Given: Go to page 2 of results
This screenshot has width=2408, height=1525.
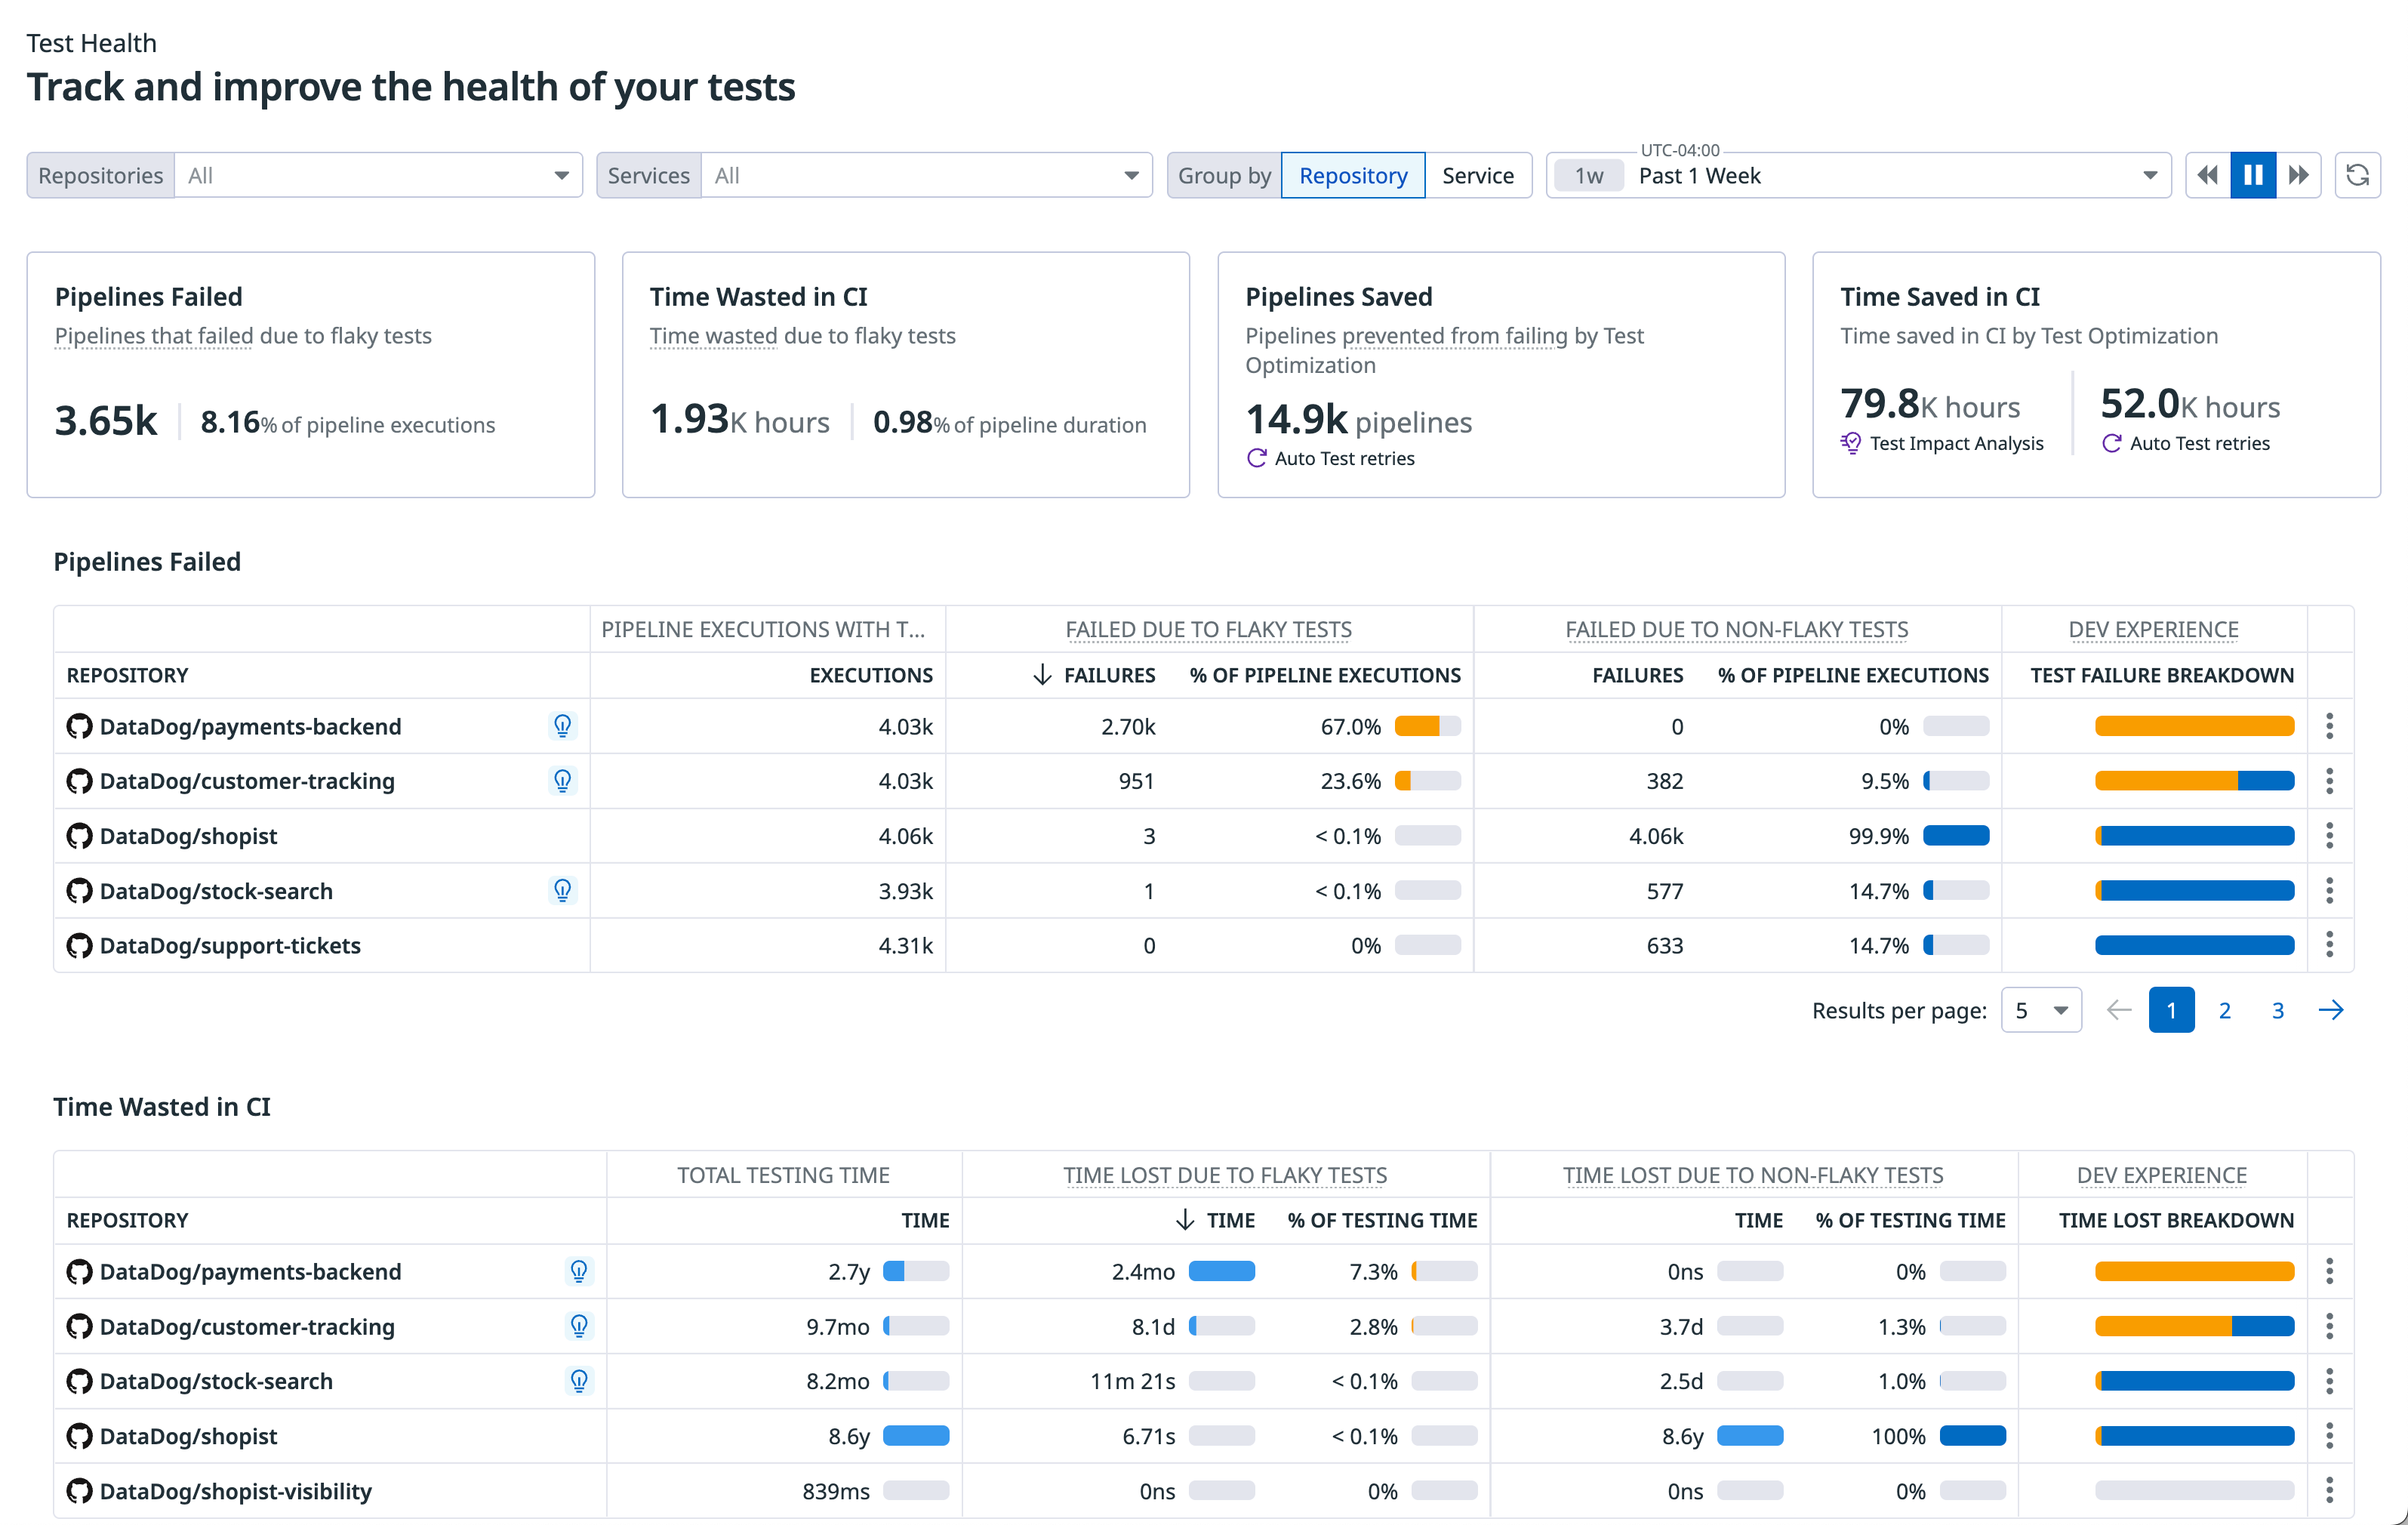Looking at the screenshot, I should pos(2224,1010).
